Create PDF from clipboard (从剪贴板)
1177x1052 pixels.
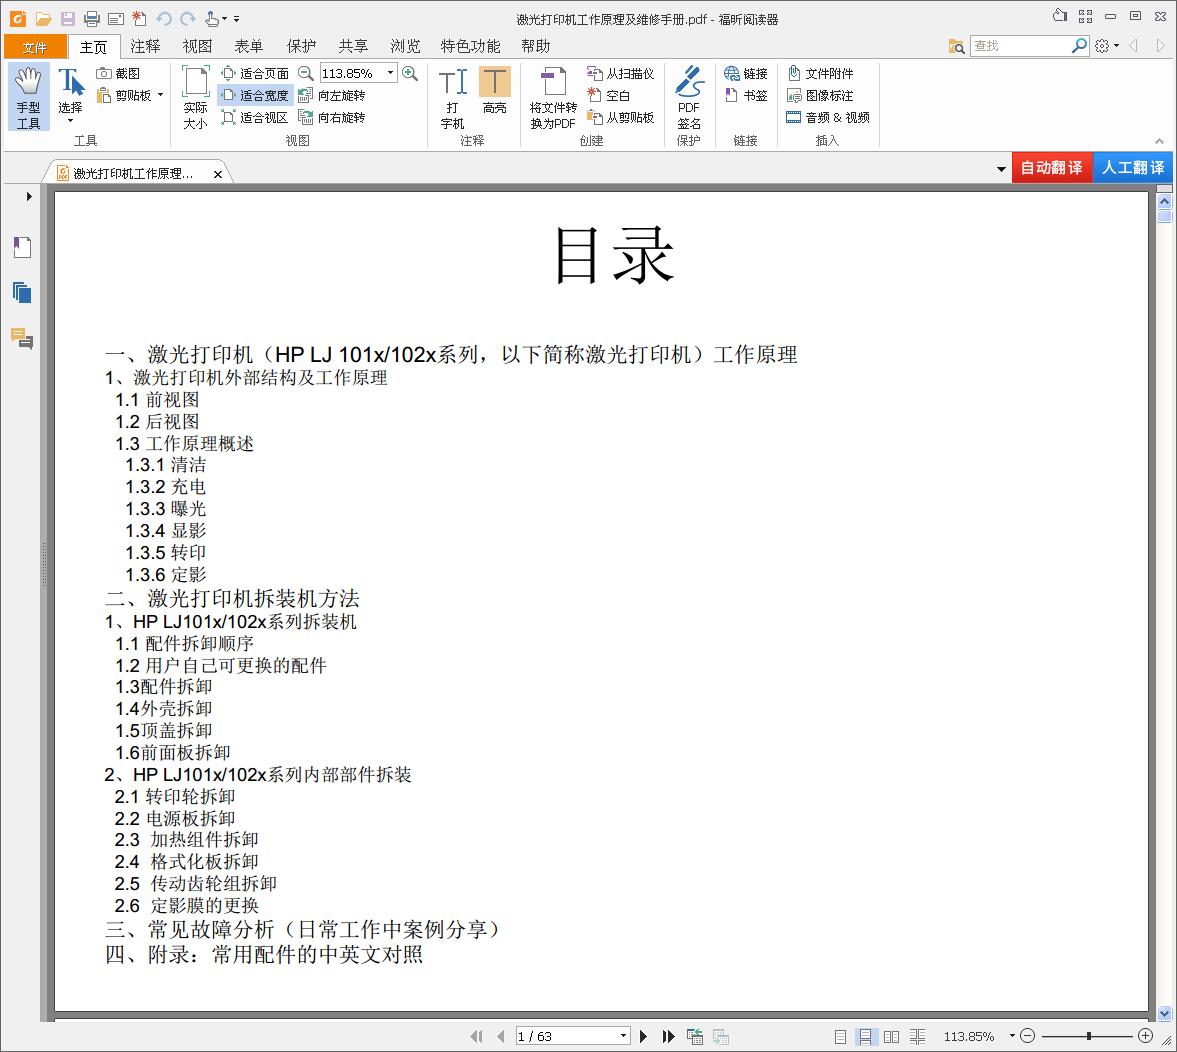621,117
